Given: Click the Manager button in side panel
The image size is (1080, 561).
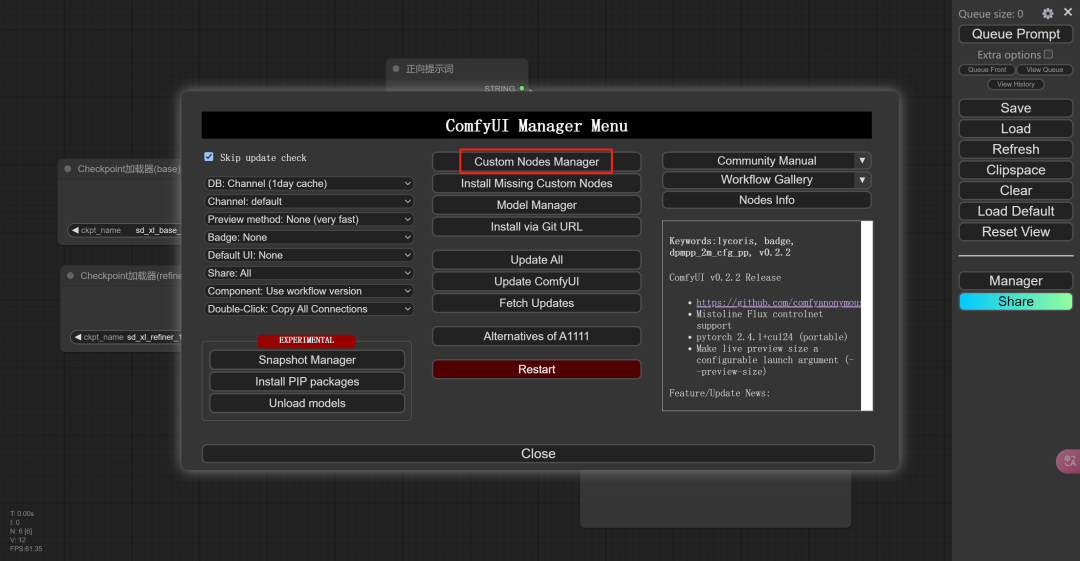Looking at the screenshot, I should click(x=1015, y=280).
